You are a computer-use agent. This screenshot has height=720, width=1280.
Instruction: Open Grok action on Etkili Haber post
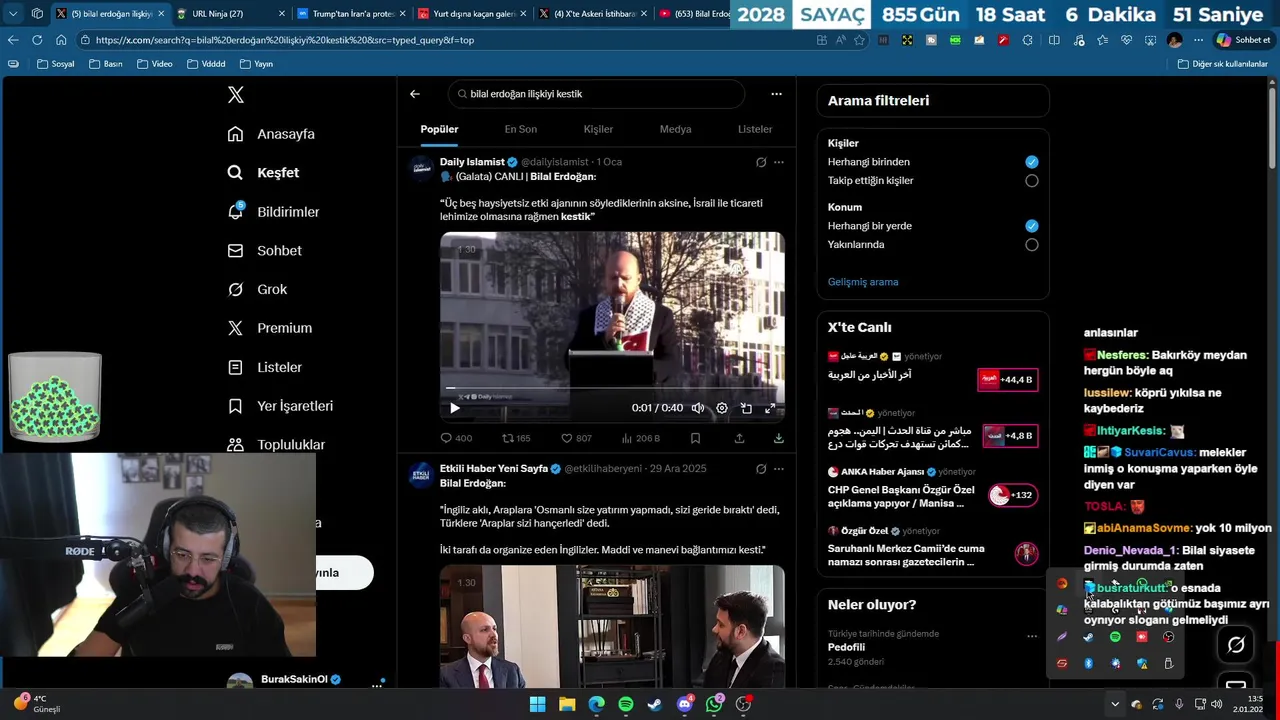coord(761,469)
